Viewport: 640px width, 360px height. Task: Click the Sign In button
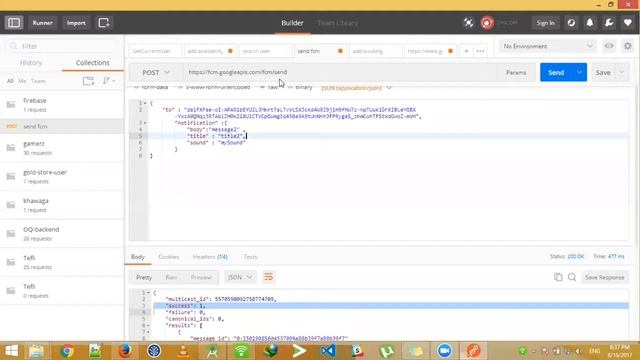545,23
